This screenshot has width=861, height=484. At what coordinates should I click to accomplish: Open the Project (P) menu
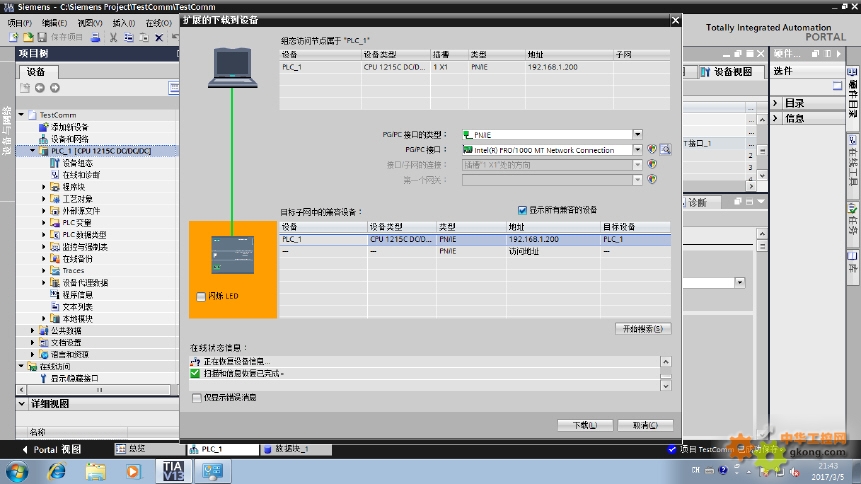point(20,23)
